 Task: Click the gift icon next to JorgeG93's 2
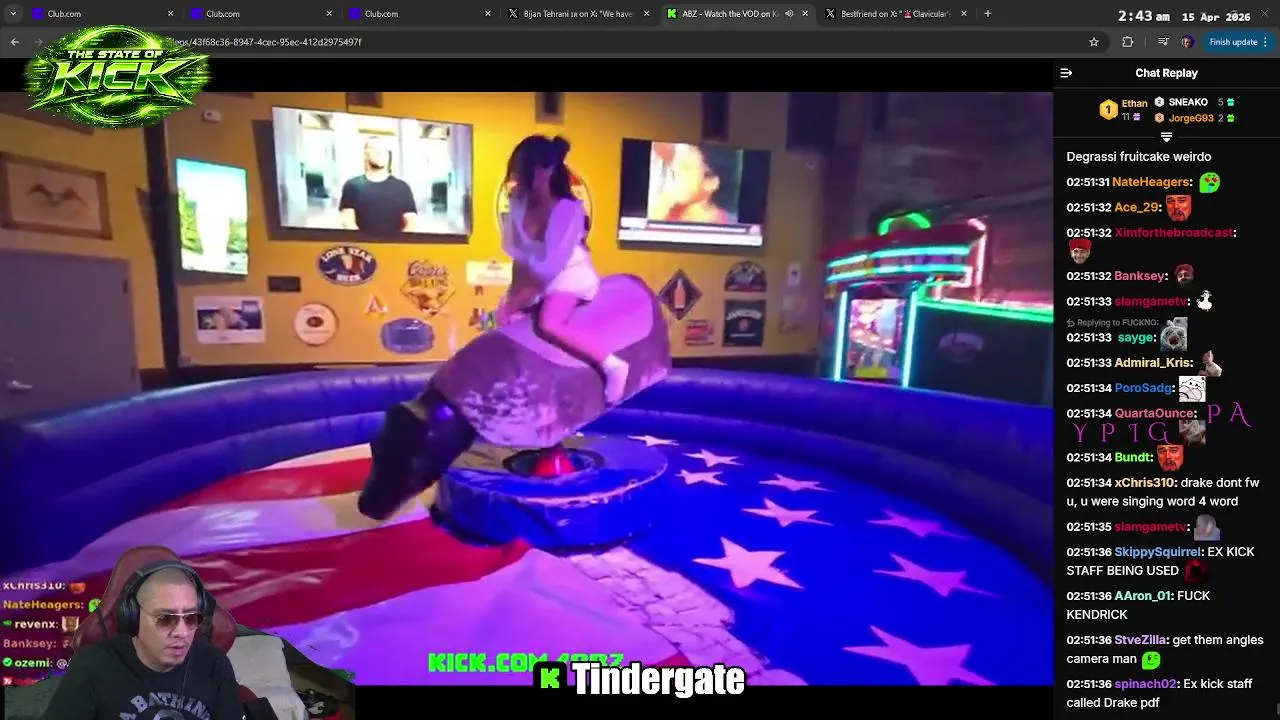point(1230,118)
